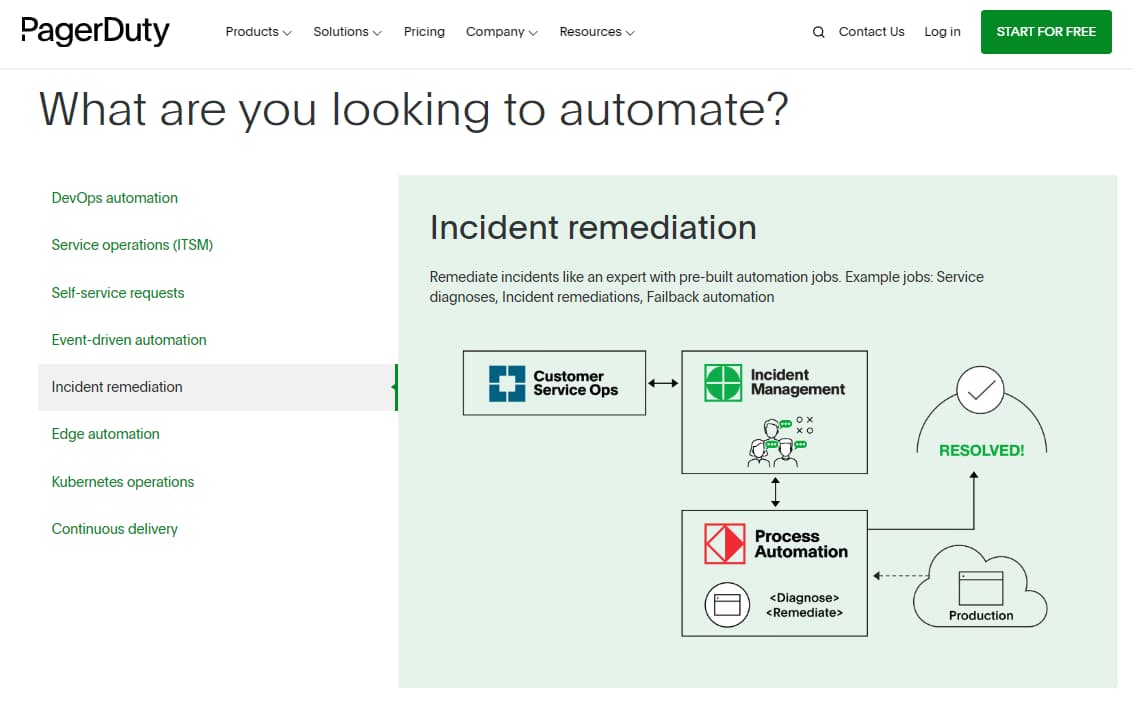Click the Resolved checkmark circle icon
The width and height of the screenshot is (1133, 703).
tap(980, 390)
